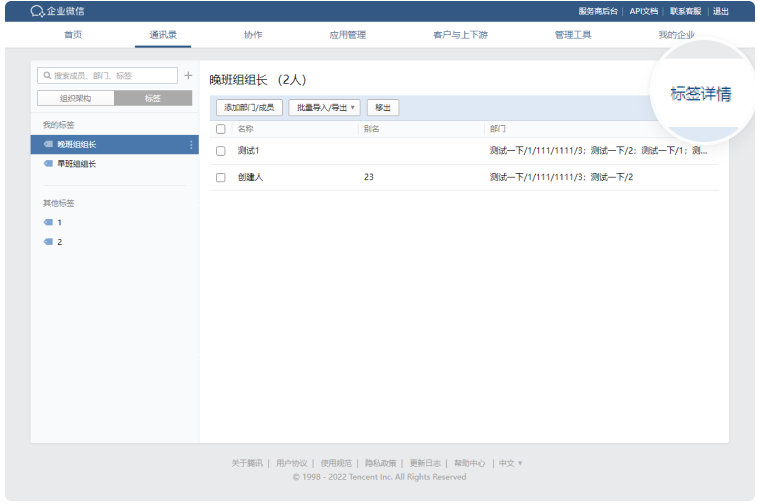
Task: Click the tag icon next to 早班组组长
Action: pos(48,164)
